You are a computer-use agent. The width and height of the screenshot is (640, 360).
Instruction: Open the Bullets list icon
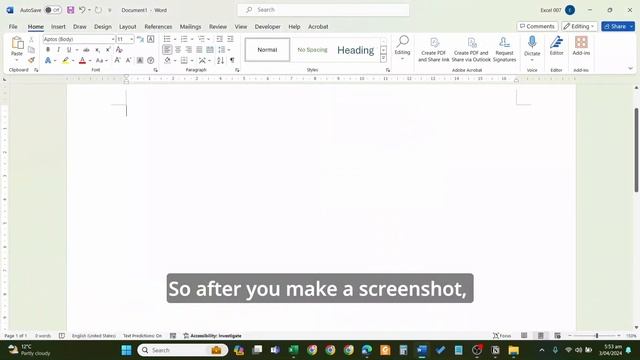coord(167,39)
